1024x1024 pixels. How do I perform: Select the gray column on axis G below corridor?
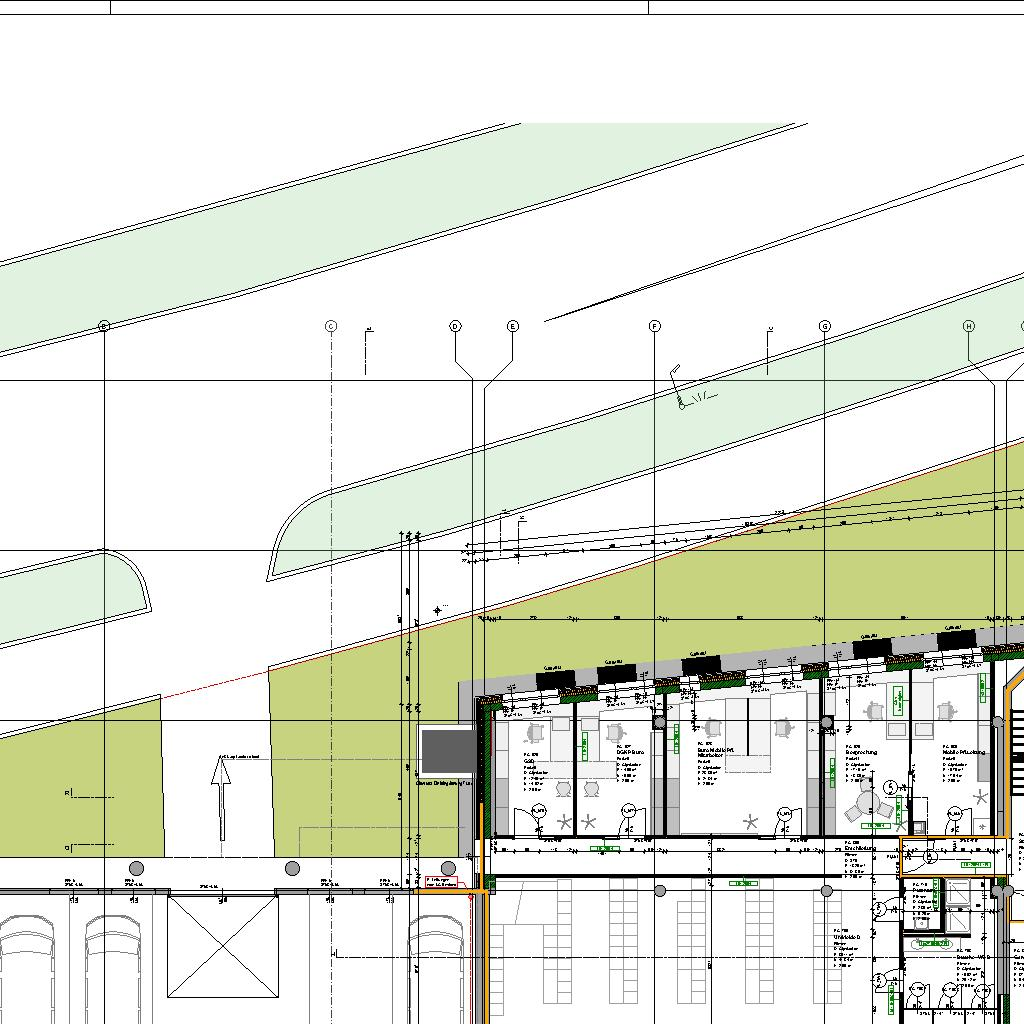tap(826, 890)
